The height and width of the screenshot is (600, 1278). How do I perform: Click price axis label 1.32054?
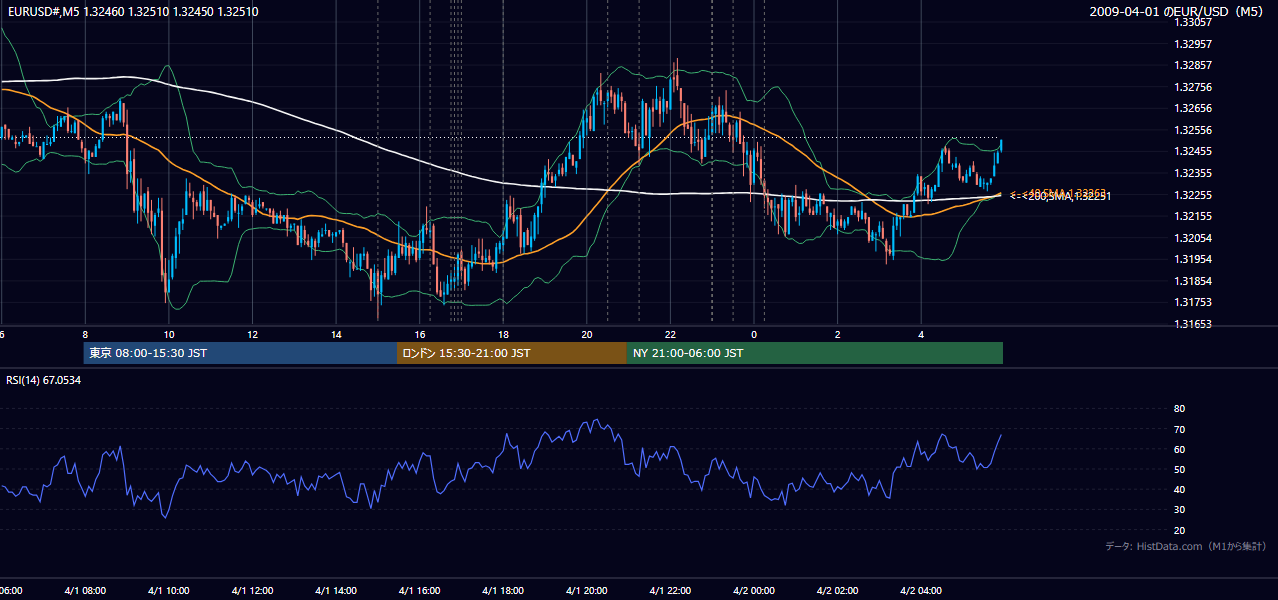coord(1193,238)
